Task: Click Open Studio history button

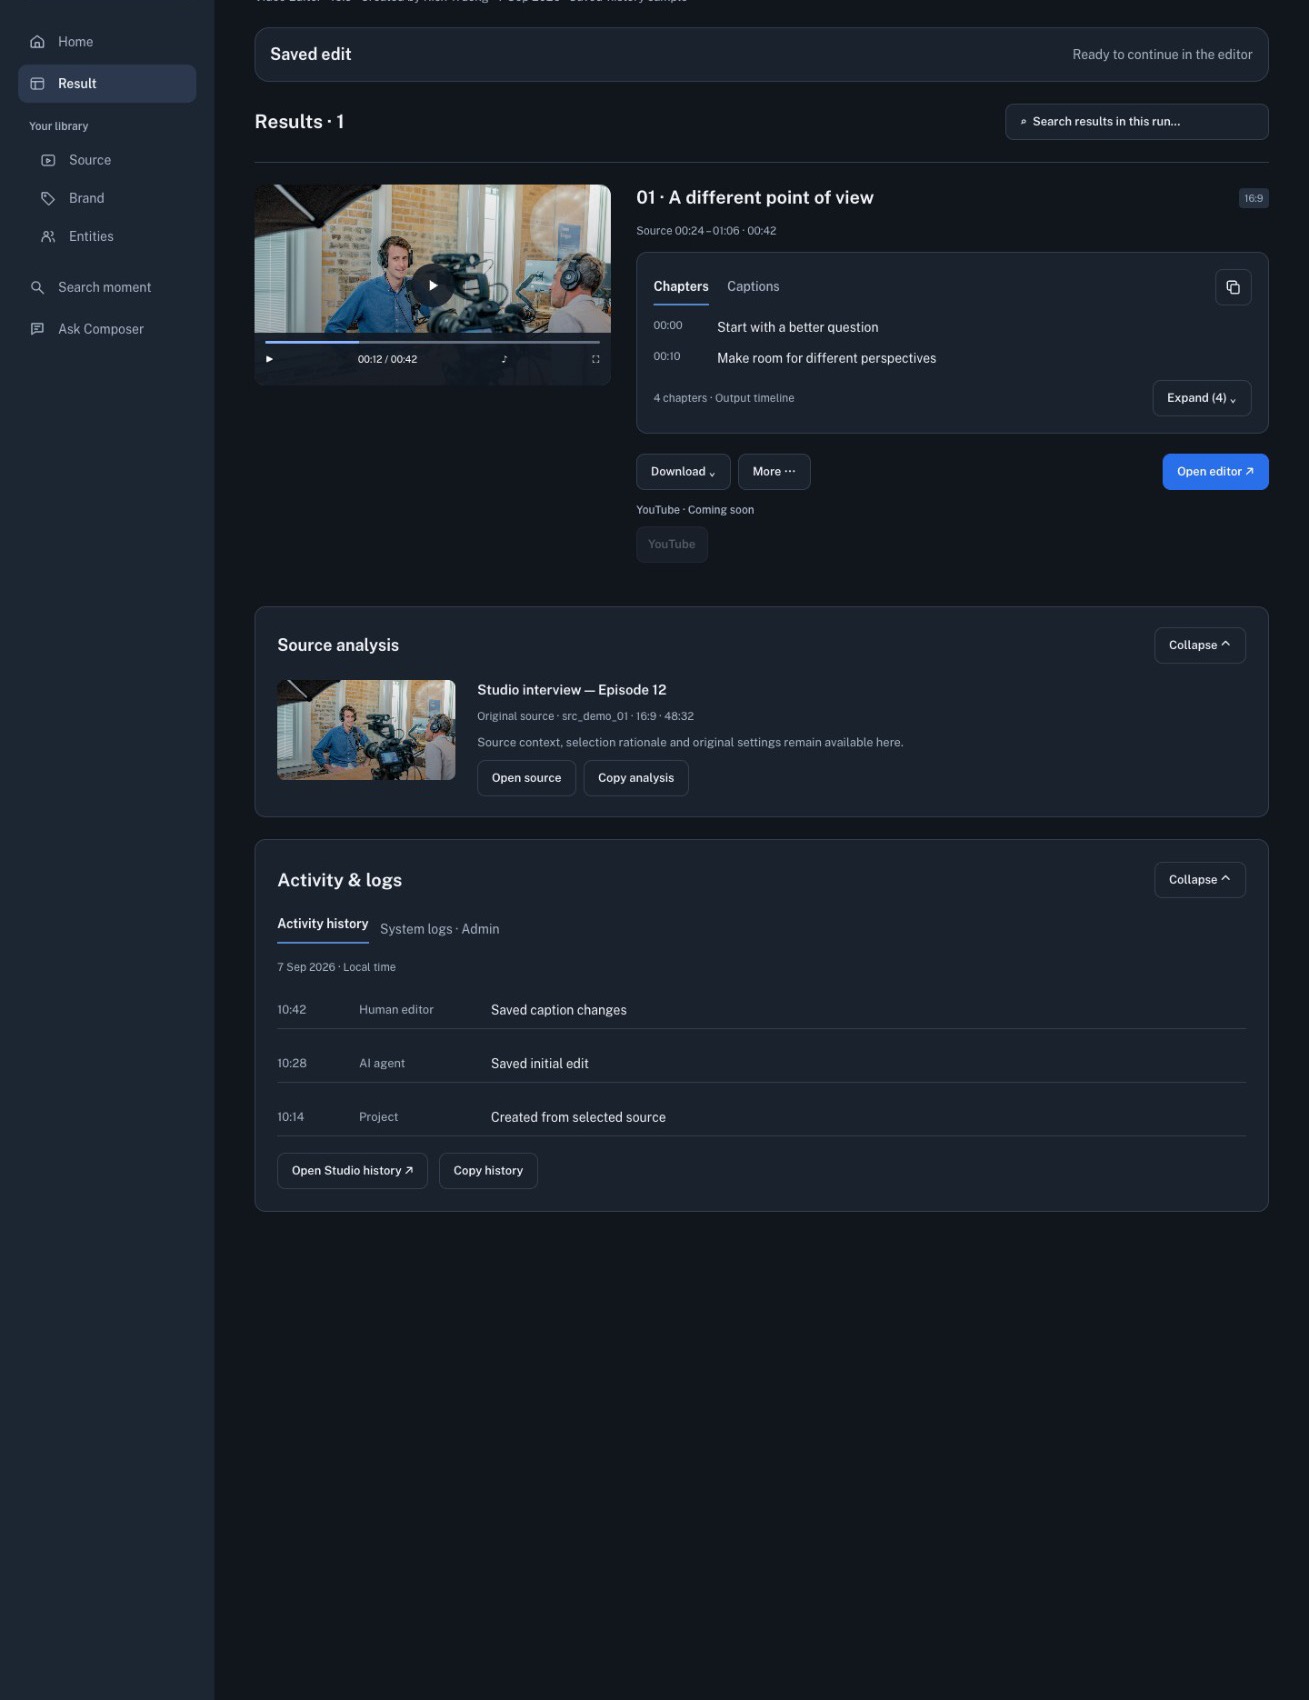Action: pyautogui.click(x=352, y=1171)
